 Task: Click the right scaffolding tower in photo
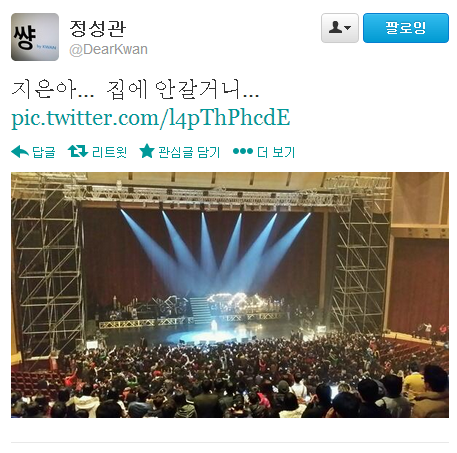point(362,260)
